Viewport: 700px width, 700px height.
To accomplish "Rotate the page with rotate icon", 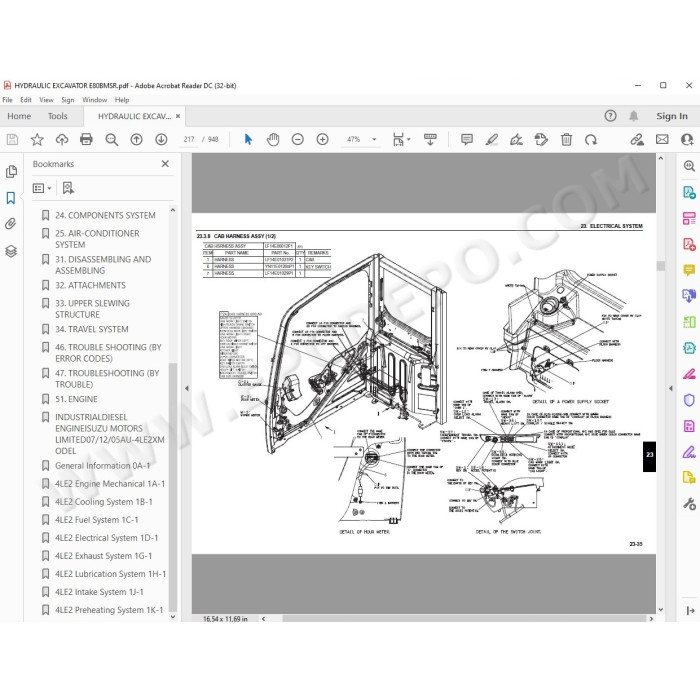I will click(x=591, y=140).
